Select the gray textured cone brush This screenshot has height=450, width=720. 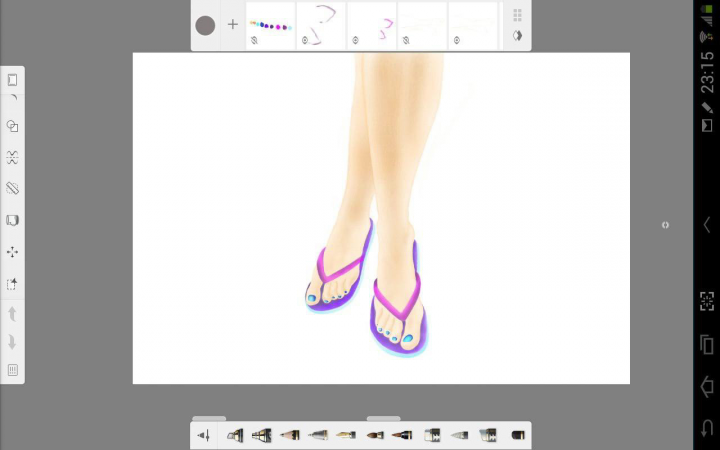coord(460,435)
